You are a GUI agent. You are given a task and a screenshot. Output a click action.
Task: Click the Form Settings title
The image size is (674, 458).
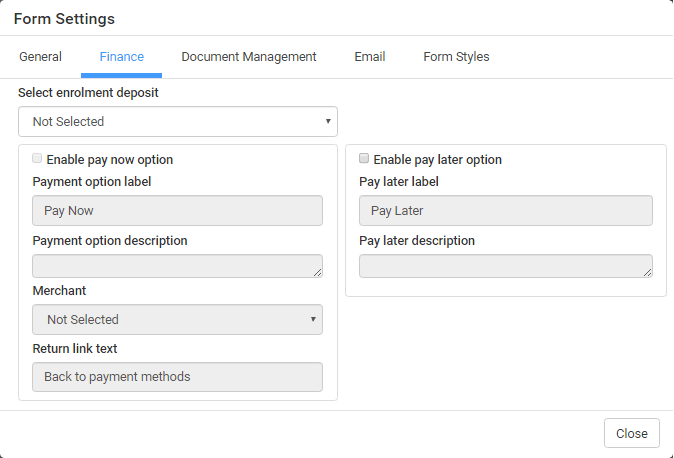64,19
